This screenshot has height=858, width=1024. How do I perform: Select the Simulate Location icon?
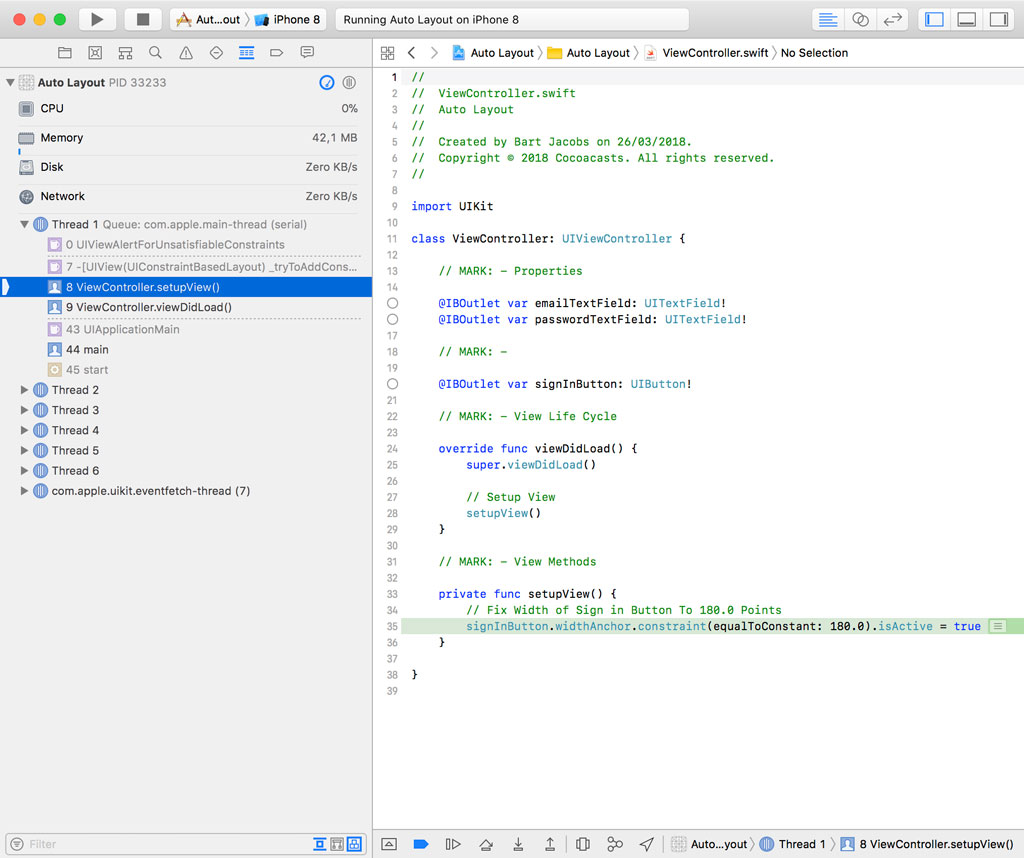[645, 844]
